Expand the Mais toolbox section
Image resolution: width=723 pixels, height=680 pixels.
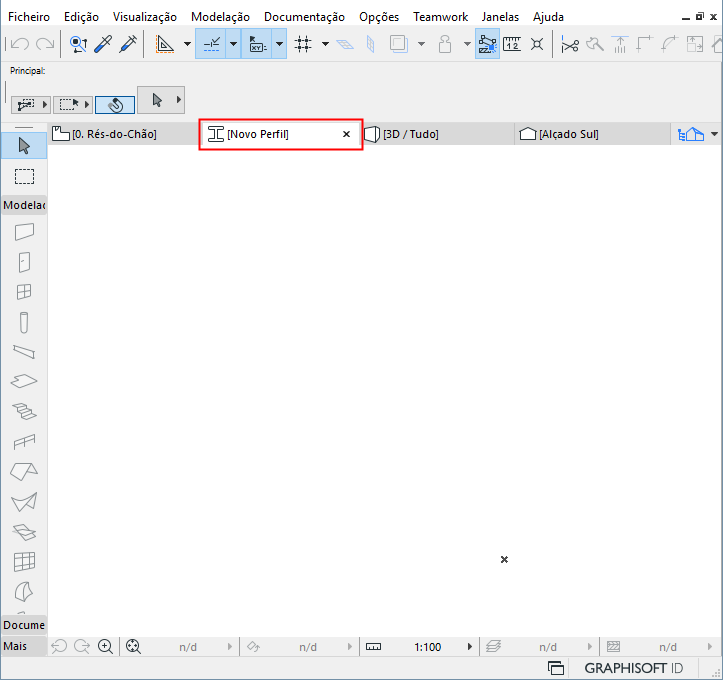click(24, 646)
